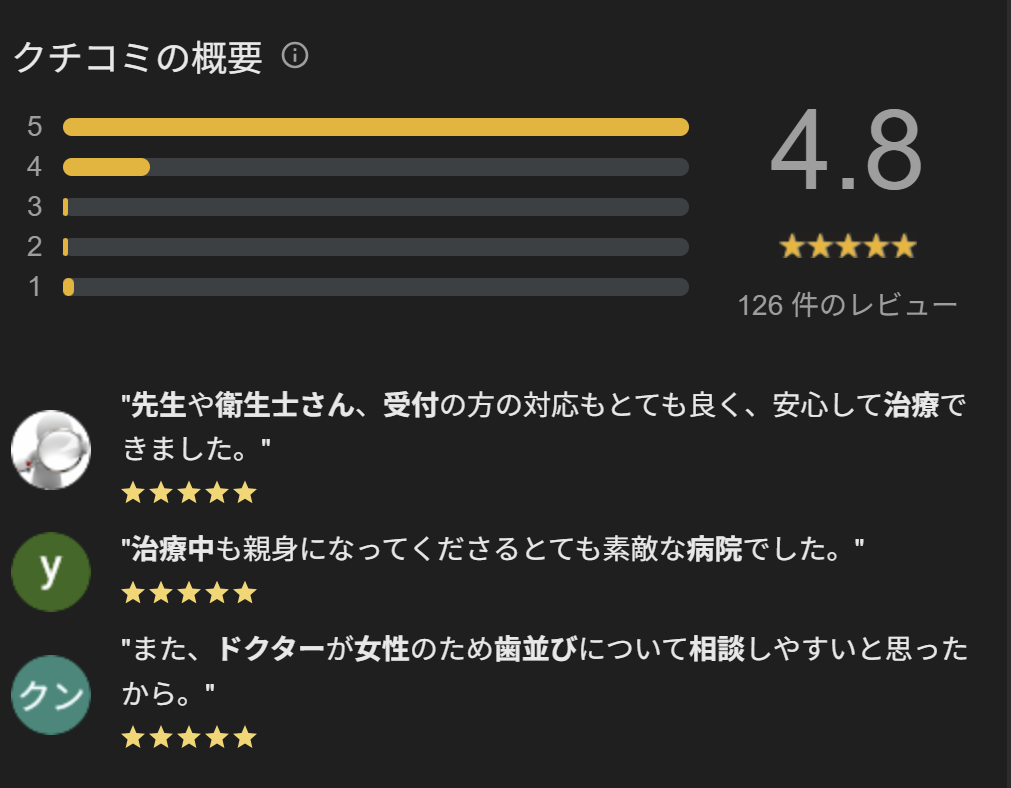Choose the 2-star rating bar

tap(375, 247)
